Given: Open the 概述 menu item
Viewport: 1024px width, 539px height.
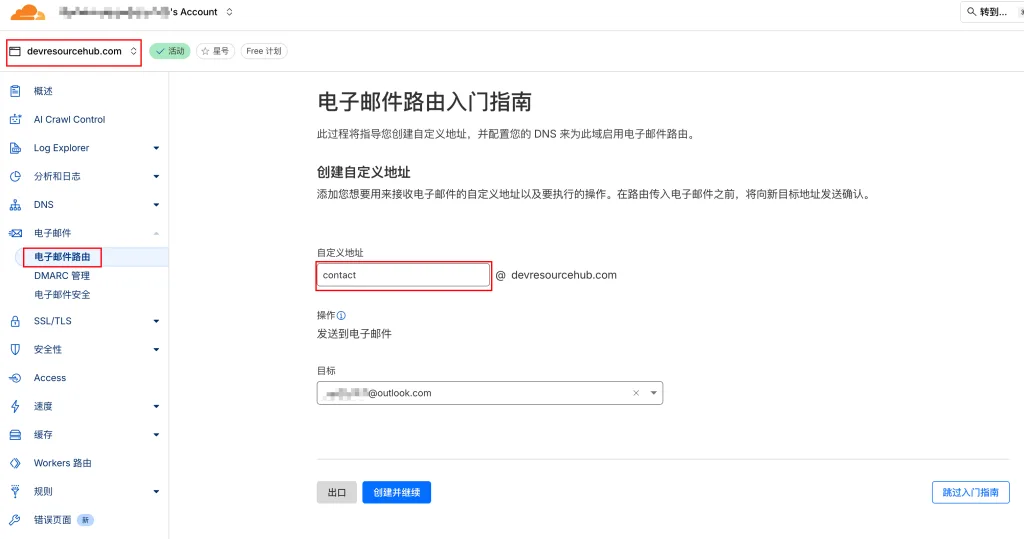Looking at the screenshot, I should (x=43, y=91).
